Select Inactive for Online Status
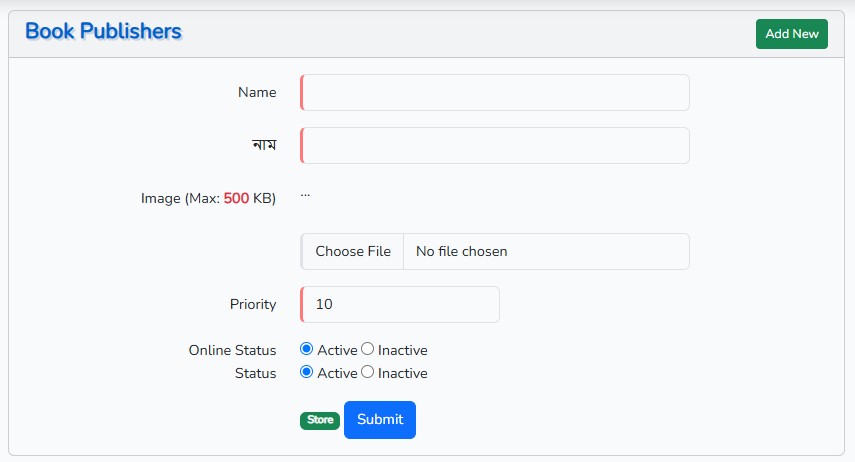 (368, 349)
